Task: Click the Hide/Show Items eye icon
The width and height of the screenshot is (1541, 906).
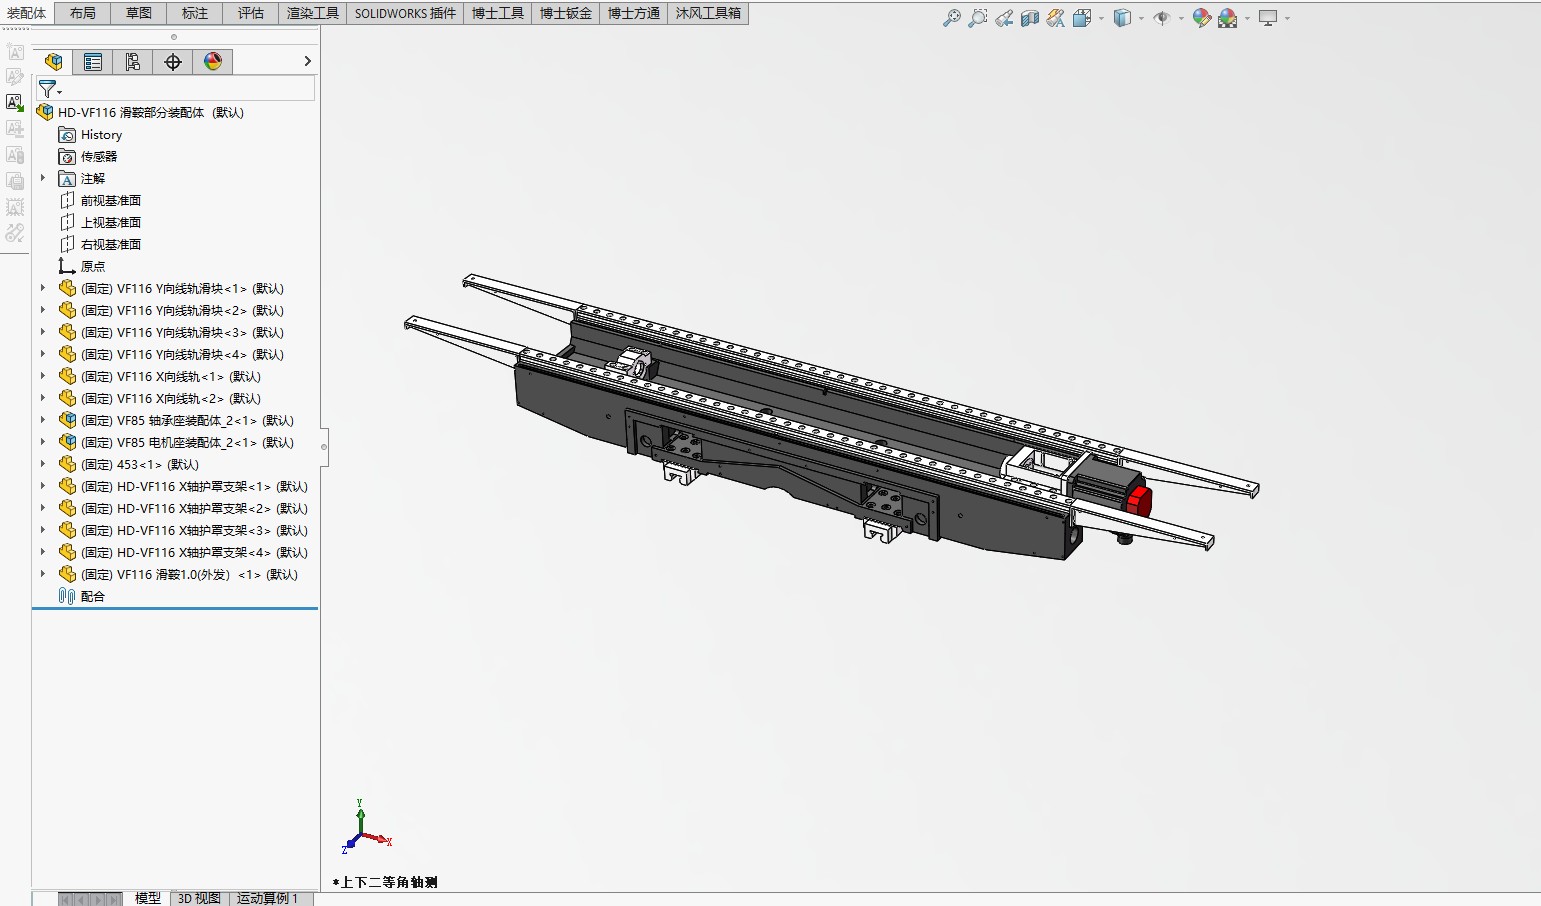Action: coord(1161,18)
